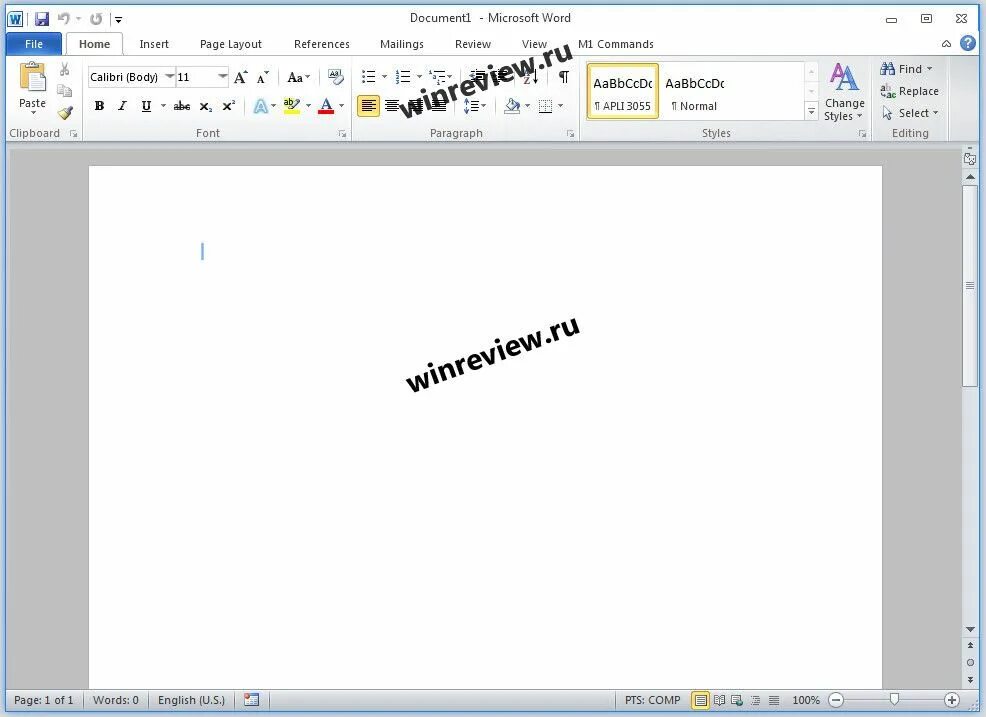Click the Paste button

tap(32, 88)
